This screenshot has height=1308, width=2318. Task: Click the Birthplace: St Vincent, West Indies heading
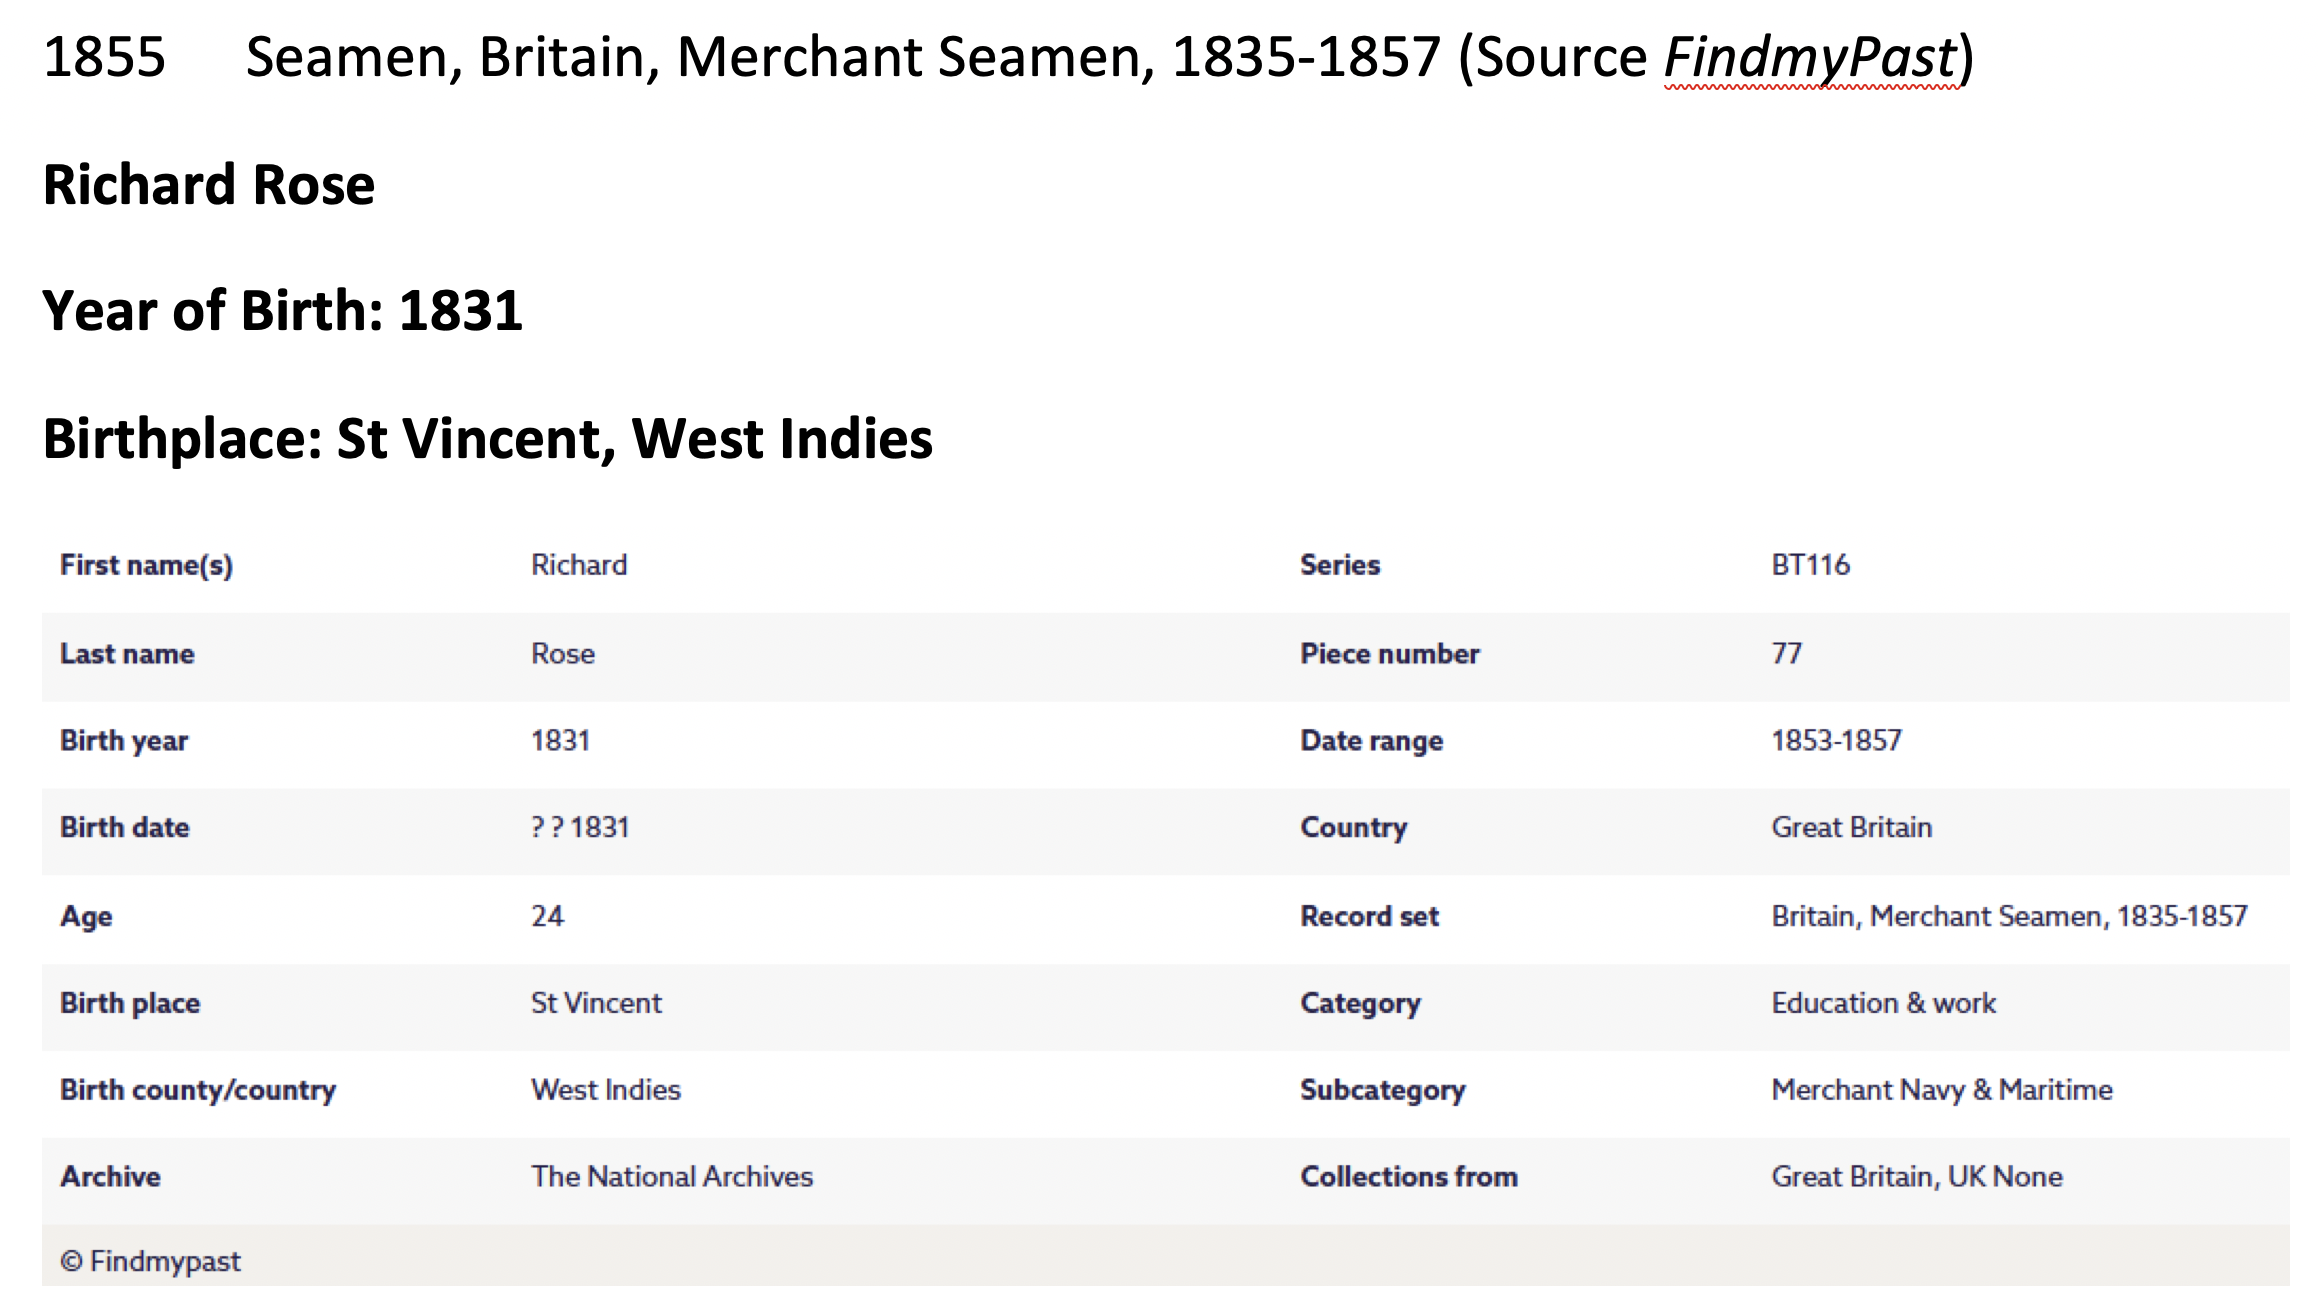pos(487,439)
